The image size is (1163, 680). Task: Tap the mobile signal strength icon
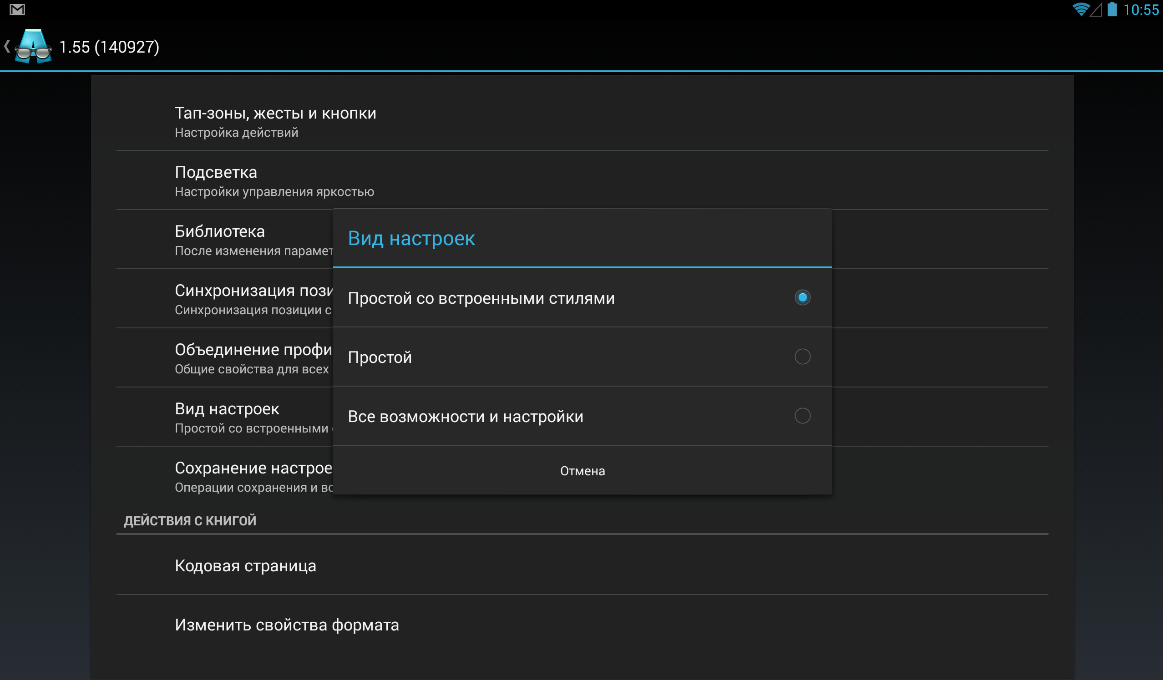pyautogui.click(x=1096, y=10)
